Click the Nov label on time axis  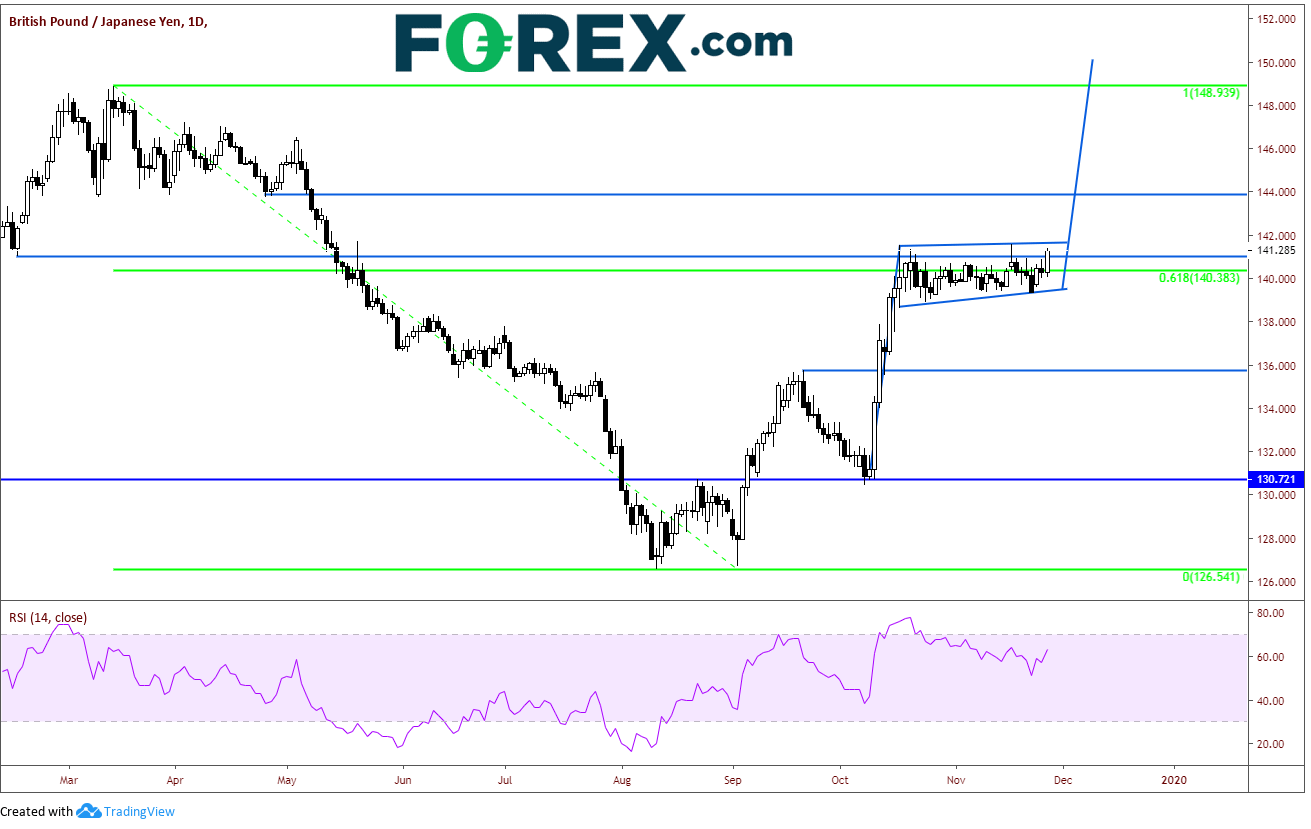click(956, 779)
